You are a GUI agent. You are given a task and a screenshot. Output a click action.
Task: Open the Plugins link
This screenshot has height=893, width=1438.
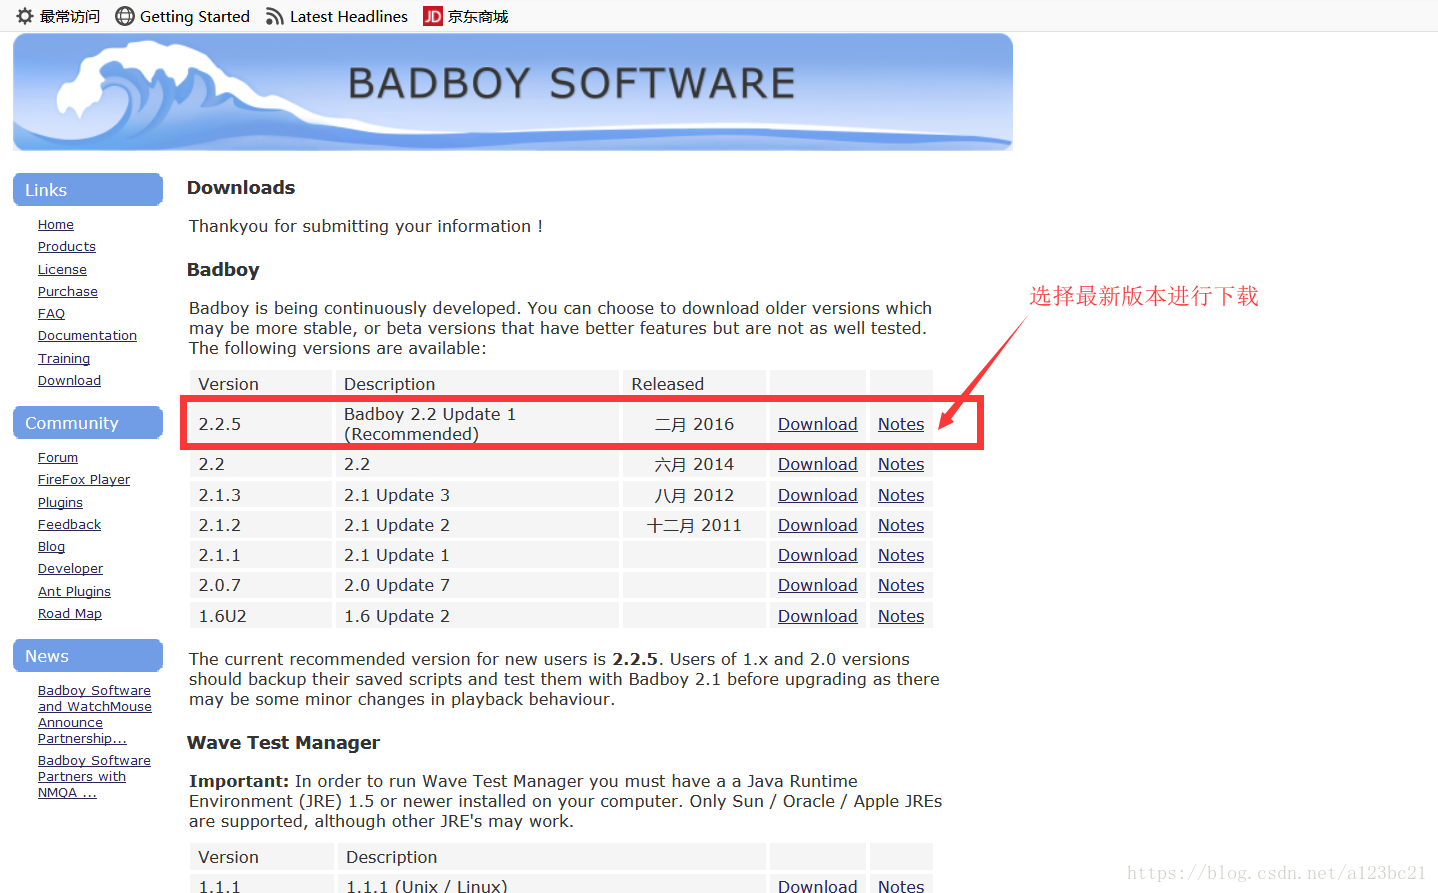[60, 503]
